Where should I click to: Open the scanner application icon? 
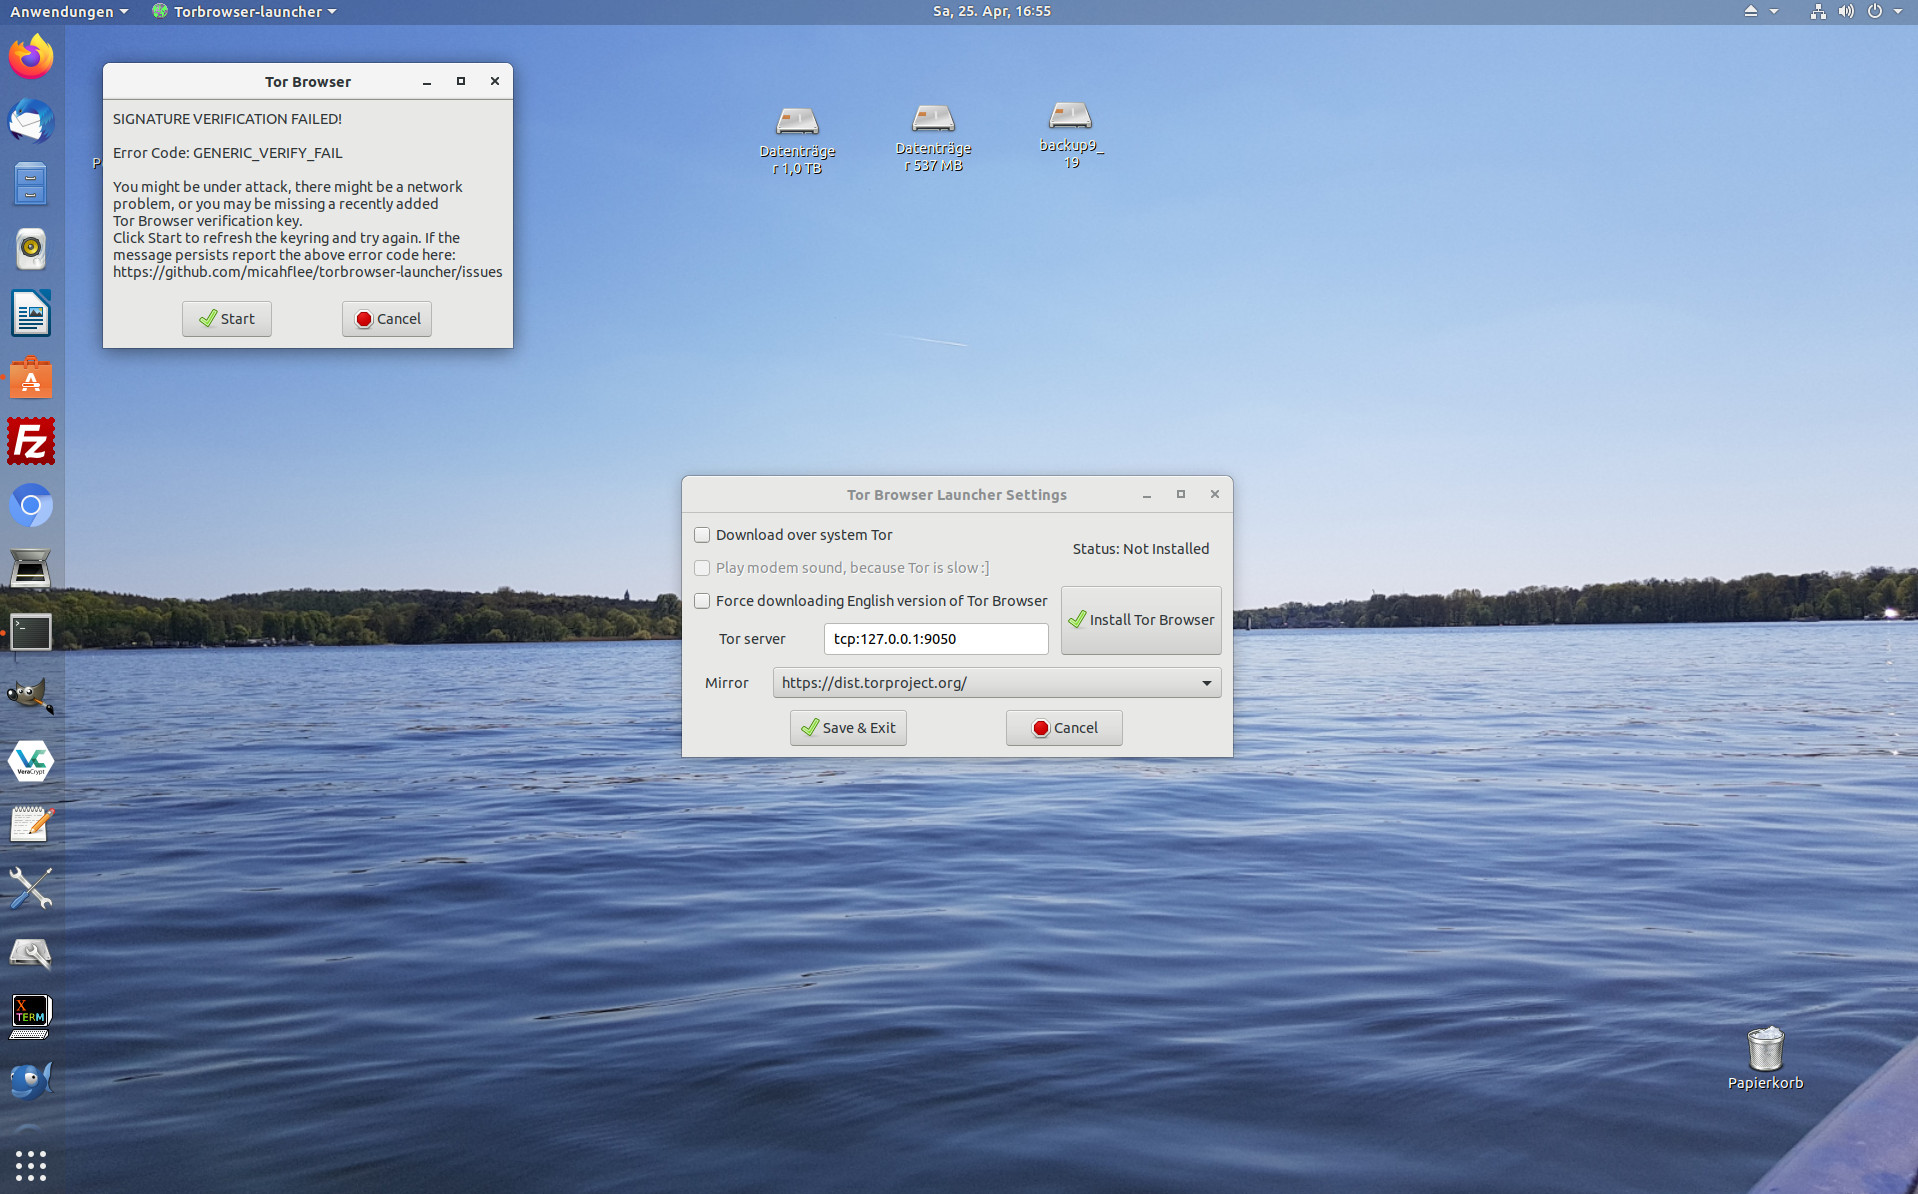tap(31, 569)
